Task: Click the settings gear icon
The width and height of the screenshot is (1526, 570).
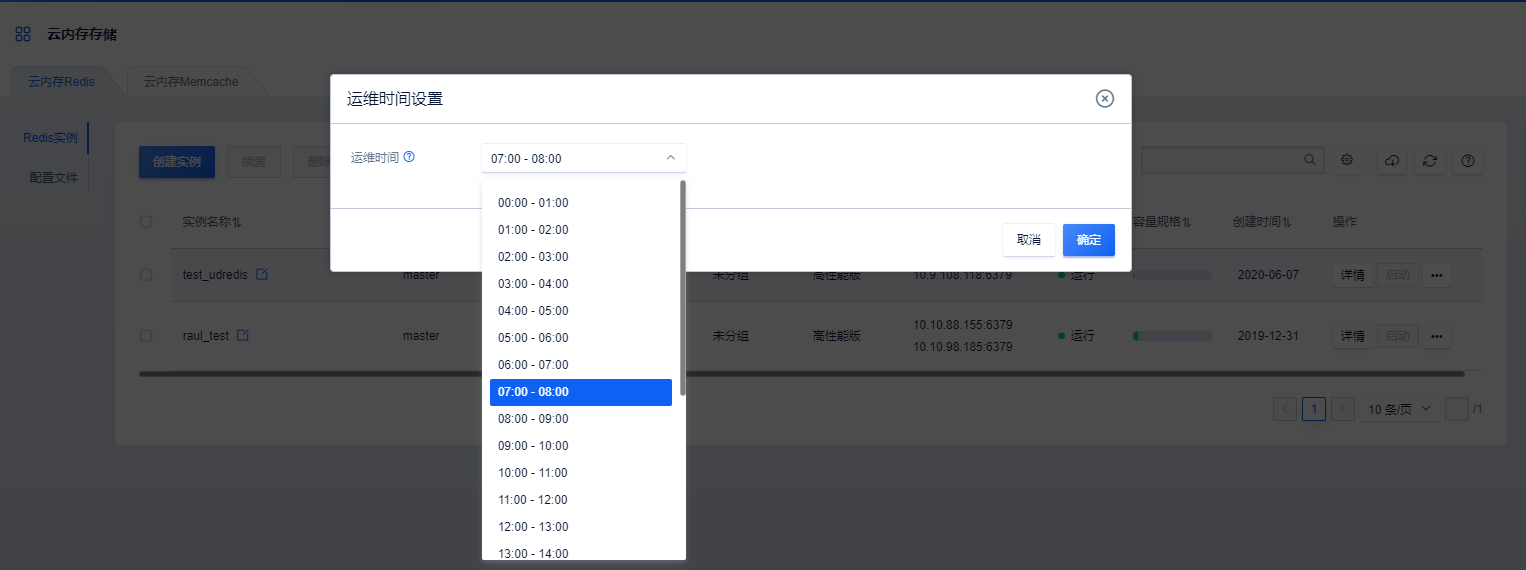Action: click(x=1347, y=160)
